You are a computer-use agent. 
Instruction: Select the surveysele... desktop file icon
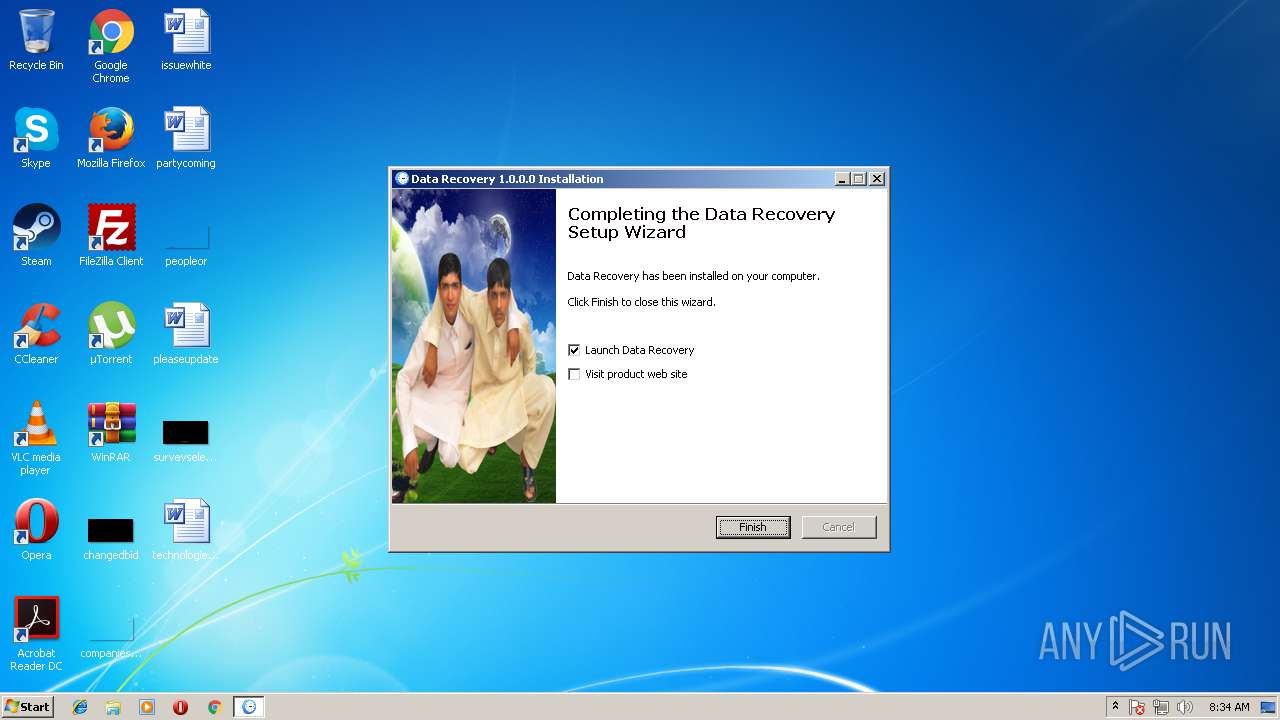(x=186, y=440)
